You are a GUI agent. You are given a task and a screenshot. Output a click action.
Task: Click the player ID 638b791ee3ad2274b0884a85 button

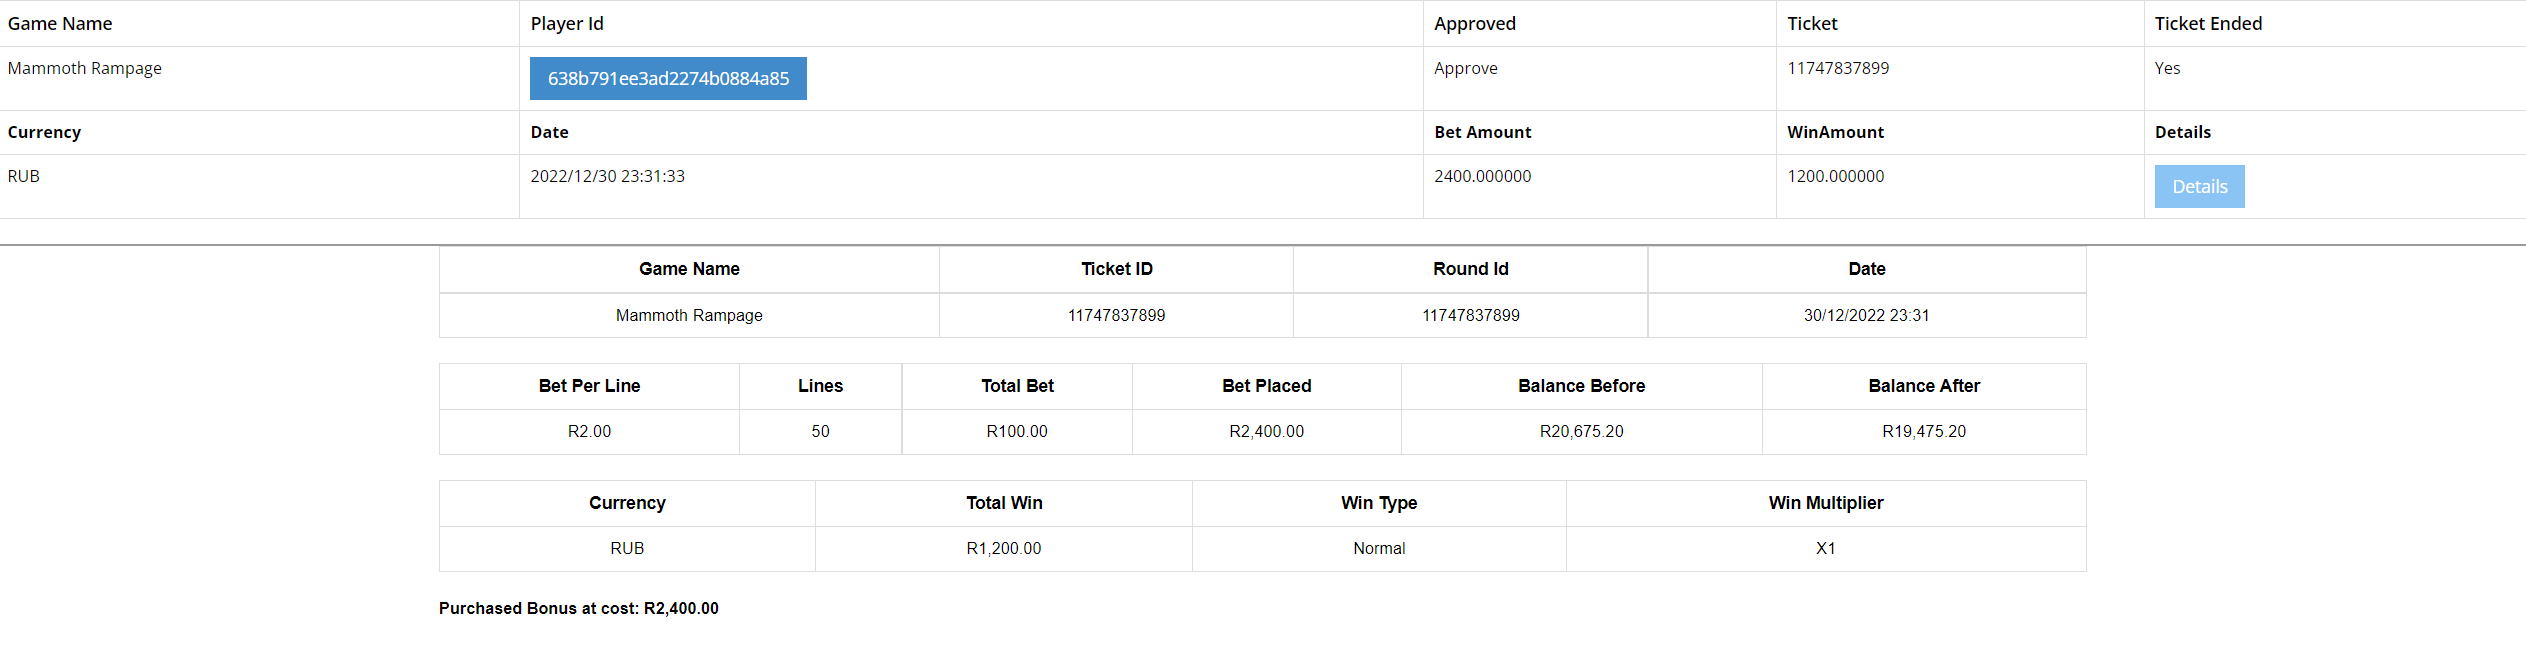tap(668, 79)
